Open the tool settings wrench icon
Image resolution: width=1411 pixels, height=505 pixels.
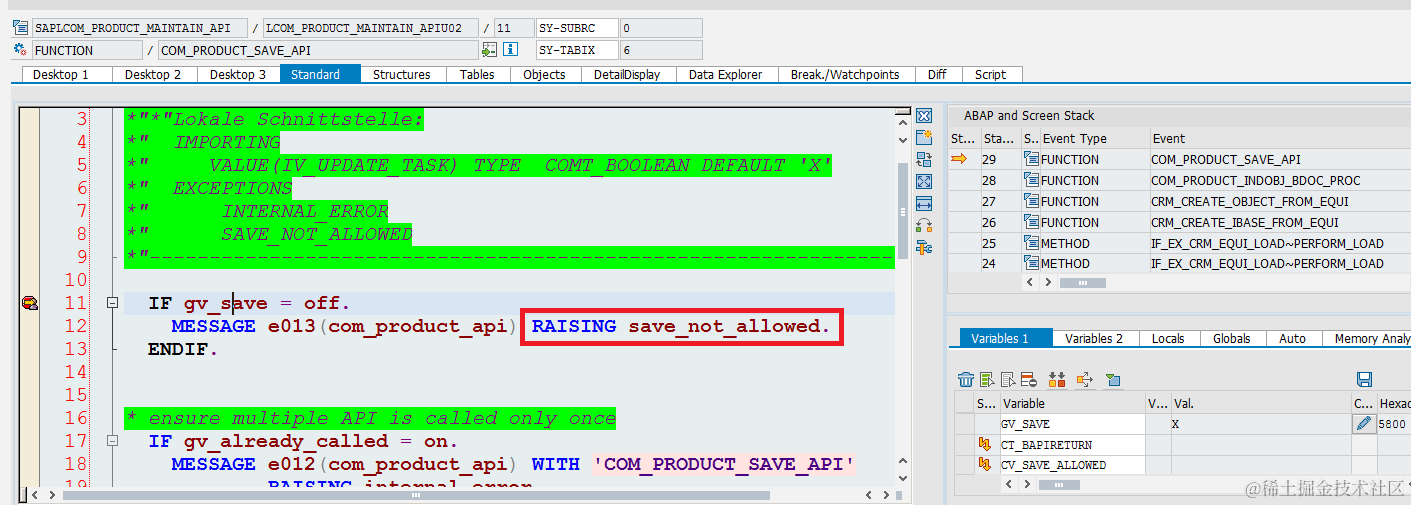[924, 248]
